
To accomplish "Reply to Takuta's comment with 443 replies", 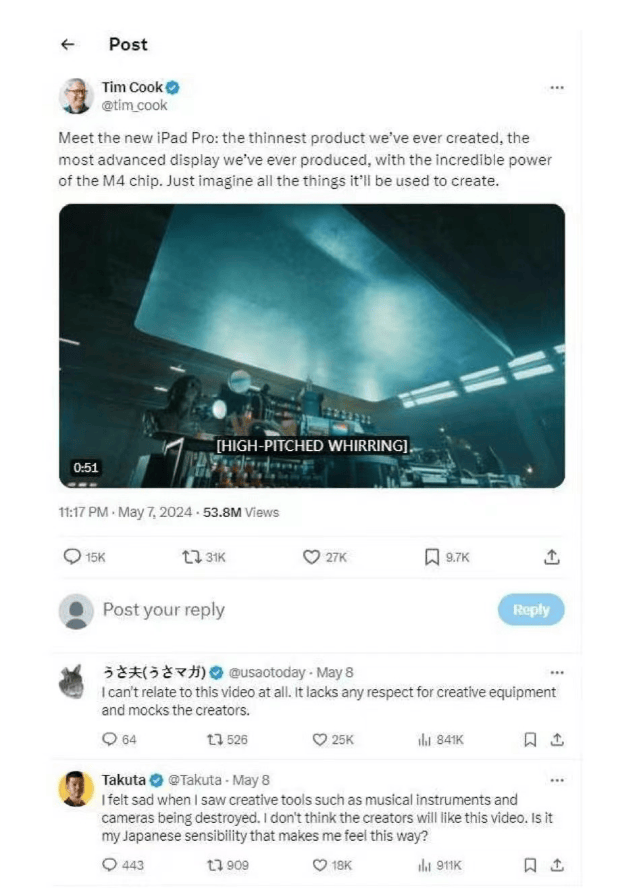I will coord(109,865).
